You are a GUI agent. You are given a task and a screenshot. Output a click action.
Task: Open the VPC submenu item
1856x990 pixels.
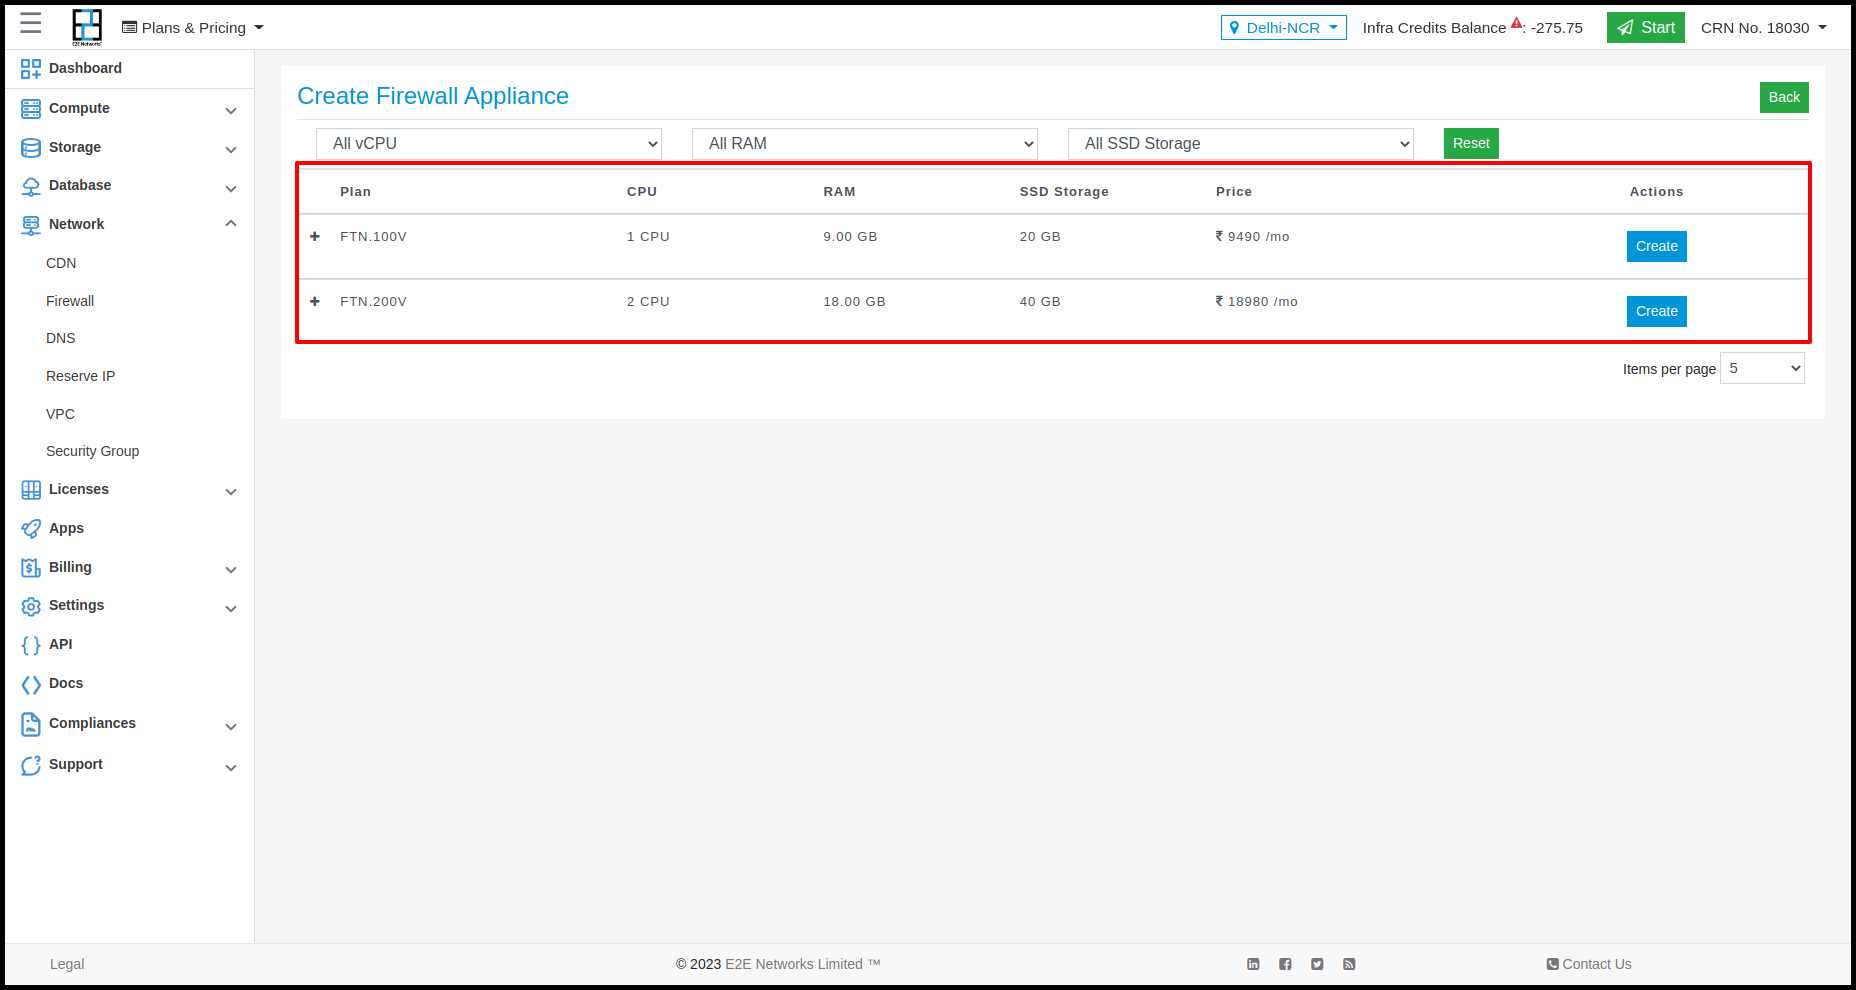pyautogui.click(x=60, y=414)
